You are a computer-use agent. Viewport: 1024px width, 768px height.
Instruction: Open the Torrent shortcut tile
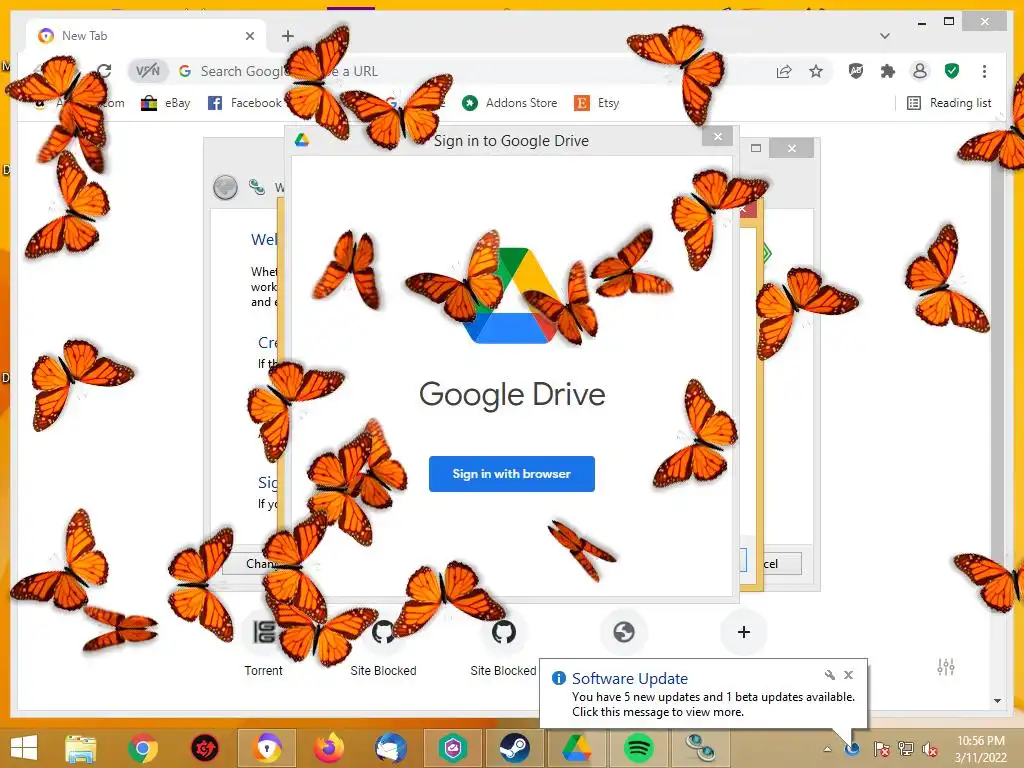[x=263, y=644]
